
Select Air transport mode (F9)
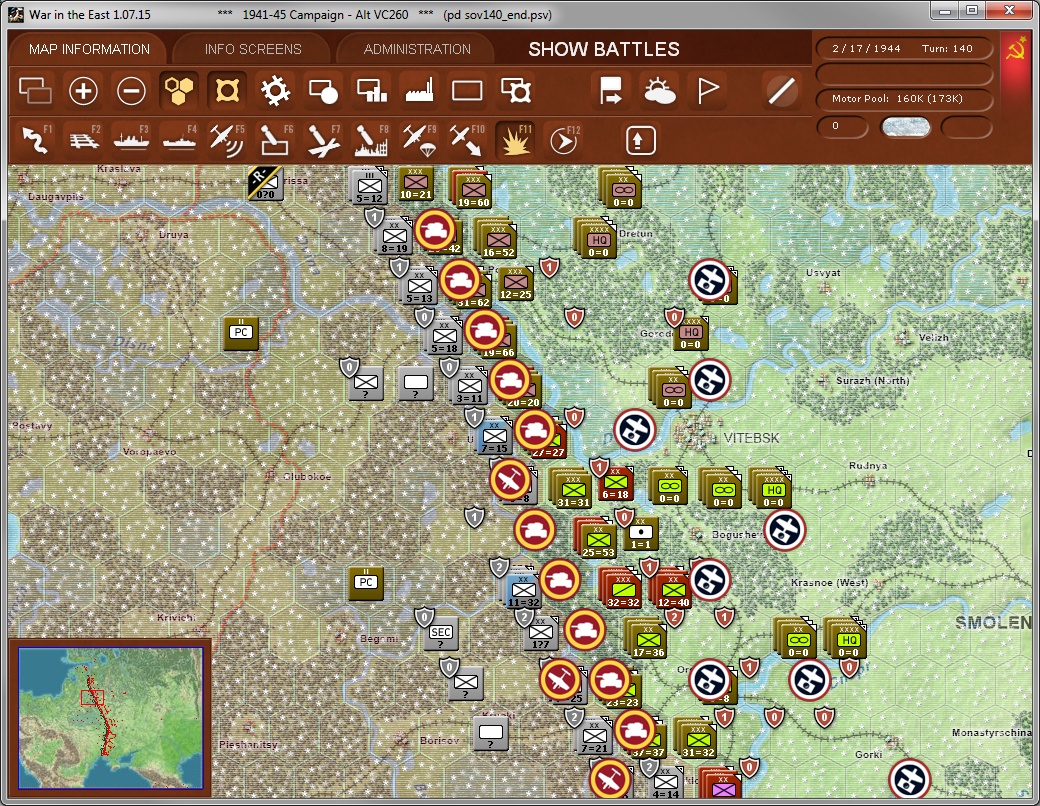pyautogui.click(x=419, y=139)
